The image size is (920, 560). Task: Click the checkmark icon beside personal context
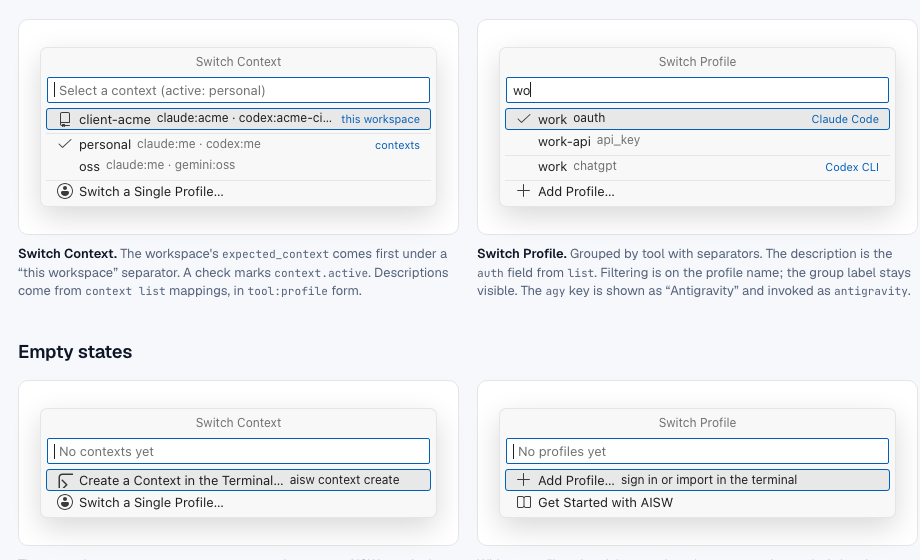65,144
